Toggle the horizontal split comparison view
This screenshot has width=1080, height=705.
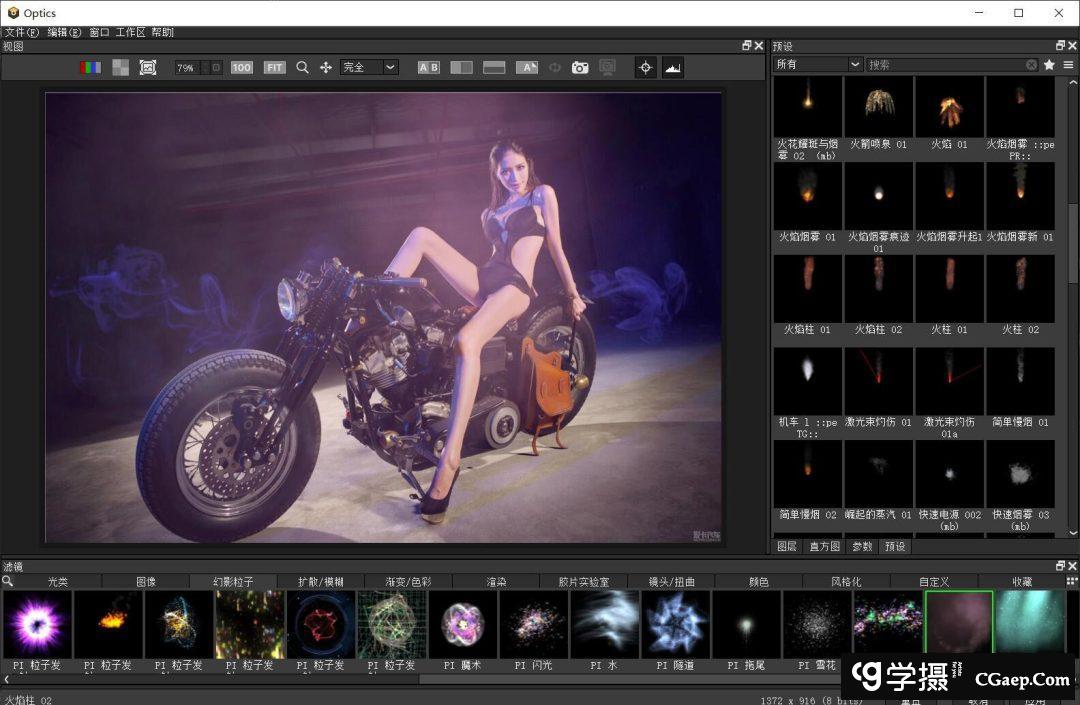click(x=494, y=68)
